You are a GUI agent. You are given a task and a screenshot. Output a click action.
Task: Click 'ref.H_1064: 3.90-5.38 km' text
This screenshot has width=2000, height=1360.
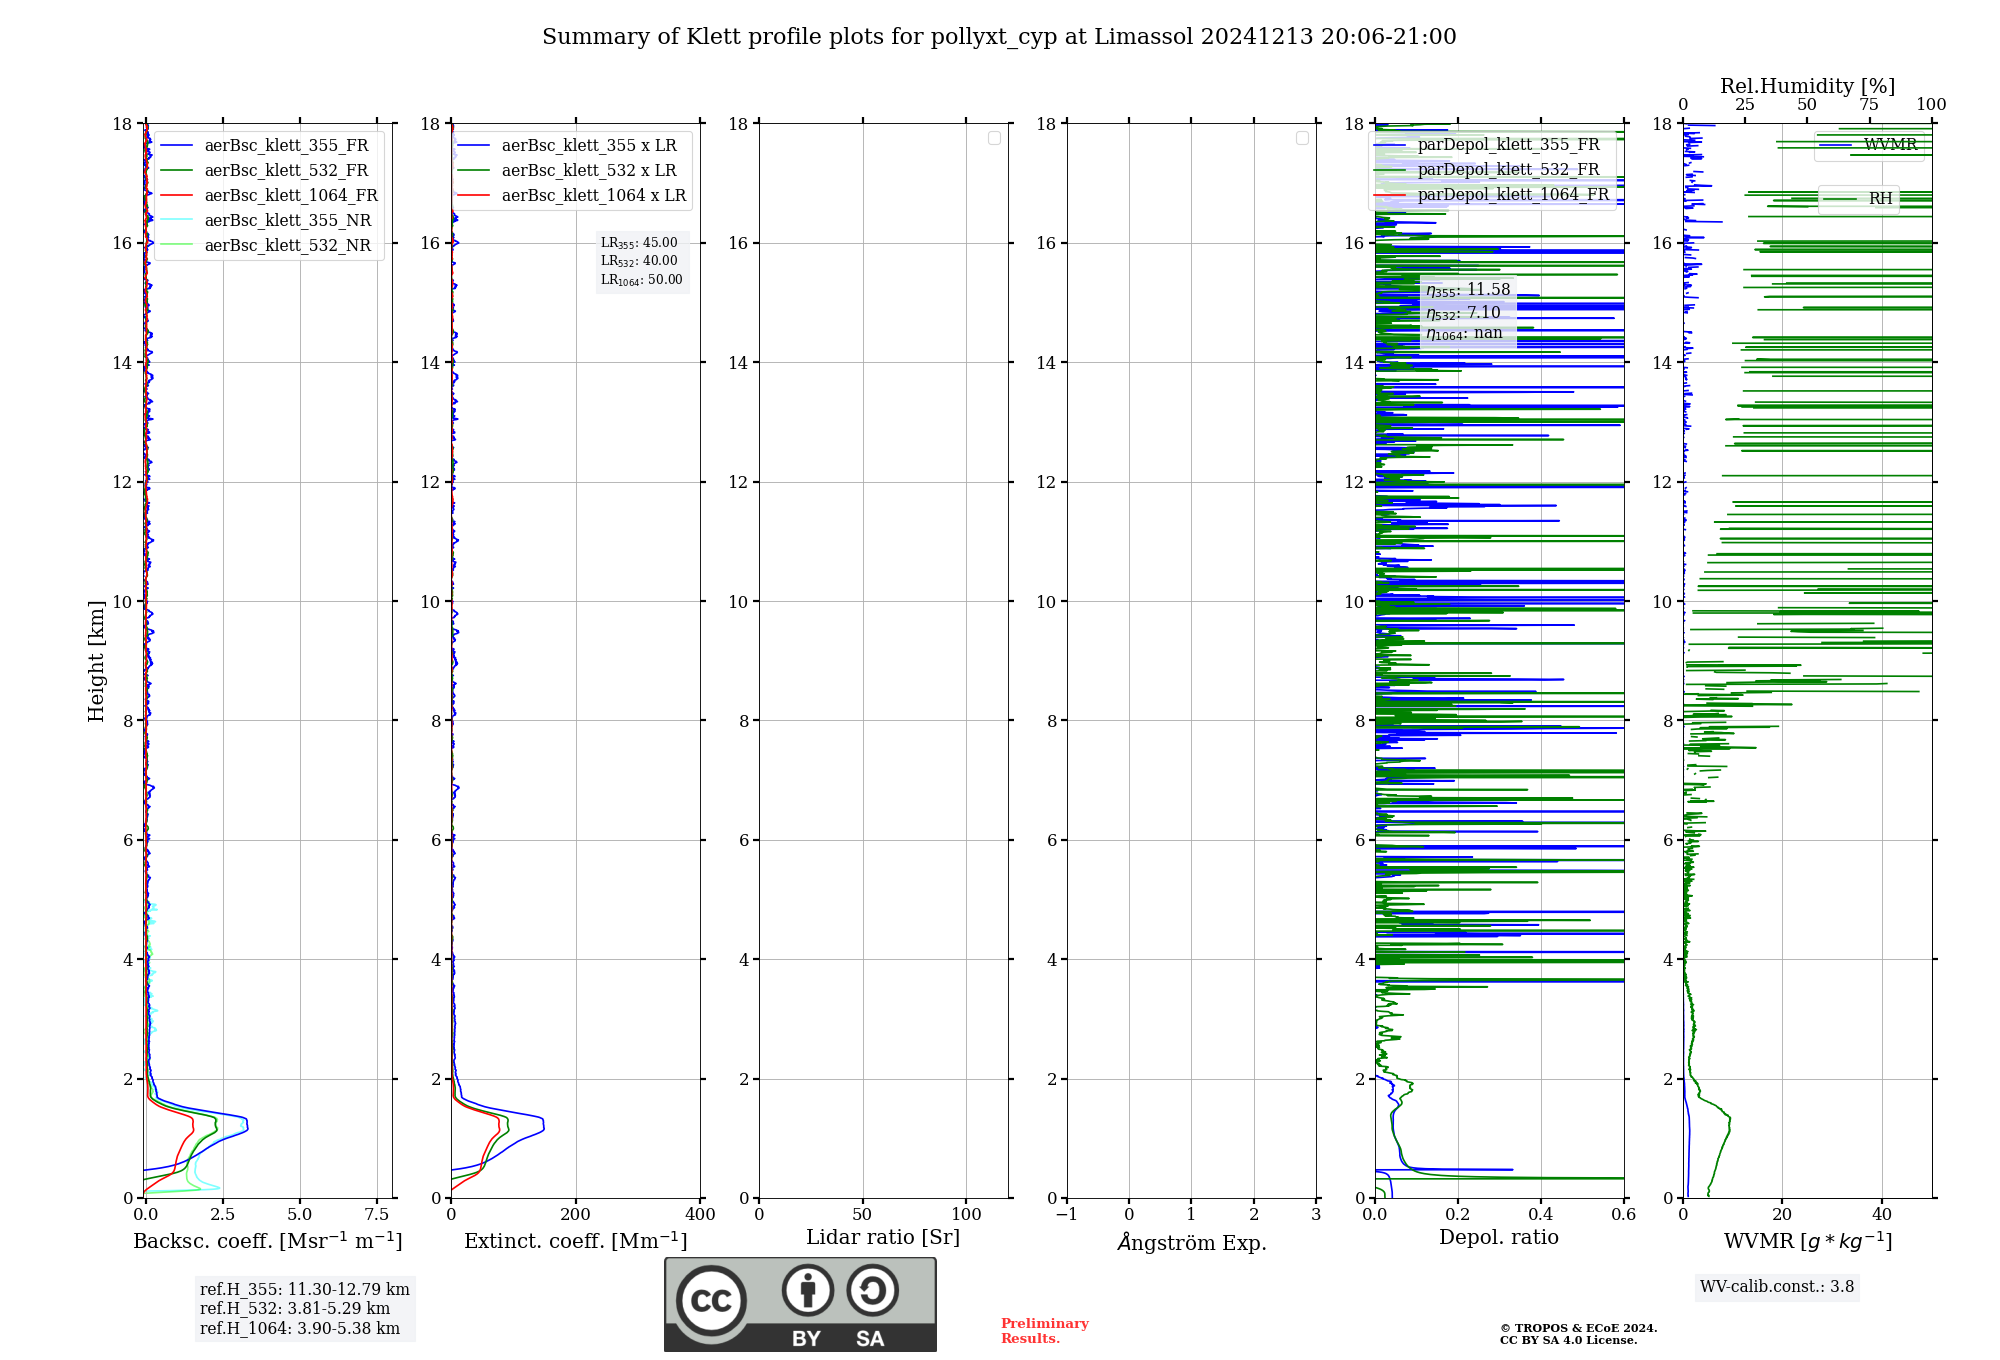coord(300,1329)
